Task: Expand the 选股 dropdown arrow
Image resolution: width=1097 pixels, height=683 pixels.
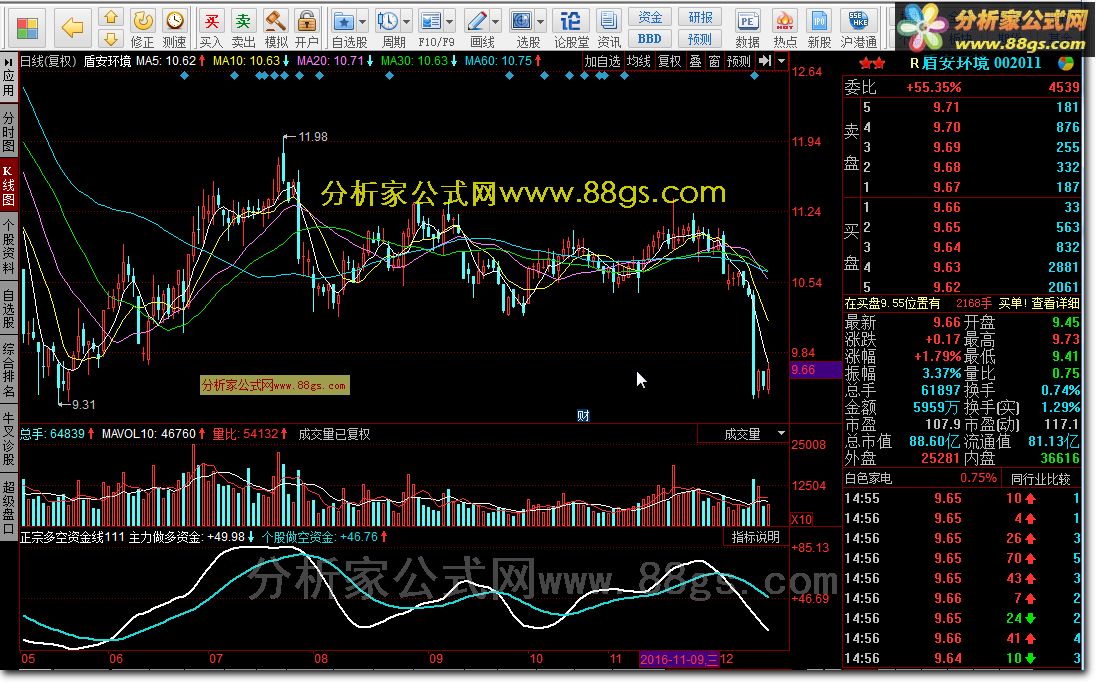Action: (x=540, y=21)
